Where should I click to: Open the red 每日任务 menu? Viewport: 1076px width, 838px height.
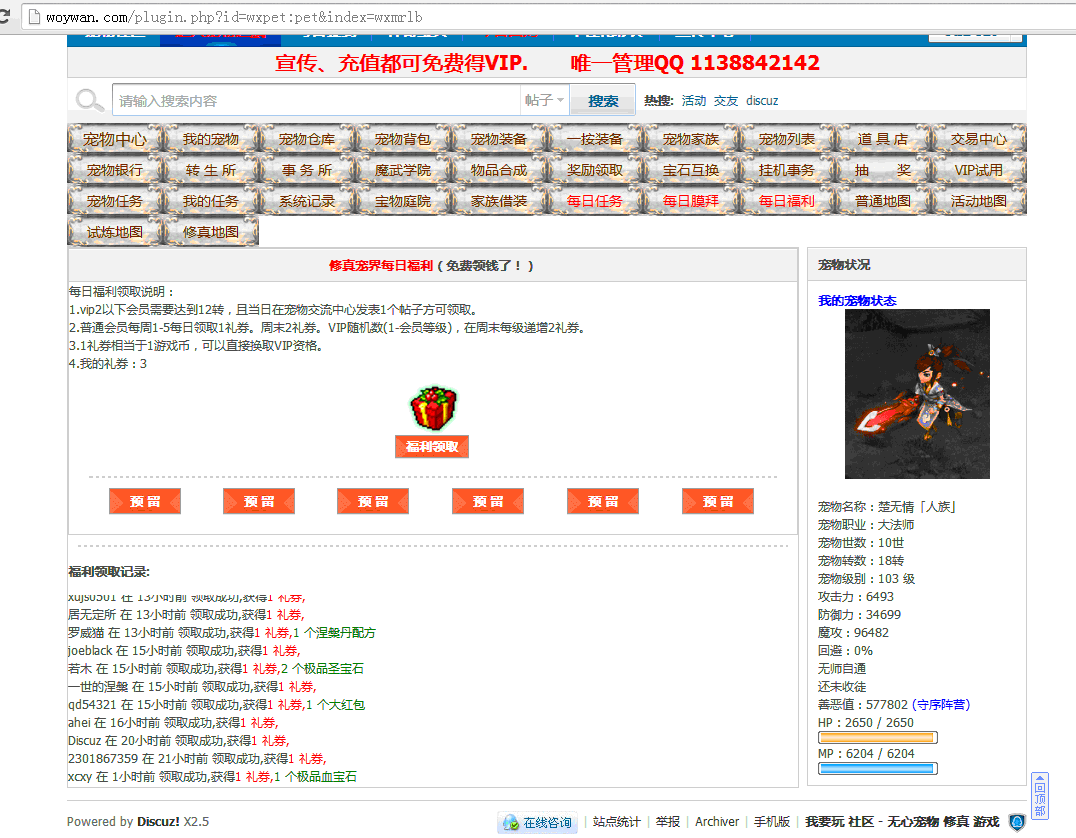point(595,200)
